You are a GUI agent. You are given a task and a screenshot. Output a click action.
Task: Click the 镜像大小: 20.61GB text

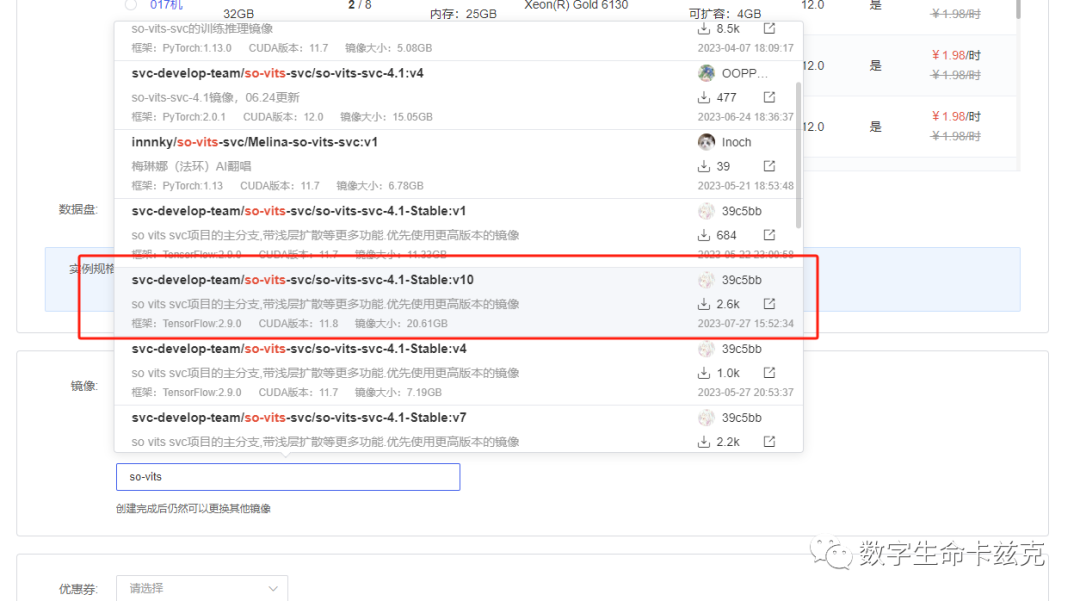coord(401,324)
